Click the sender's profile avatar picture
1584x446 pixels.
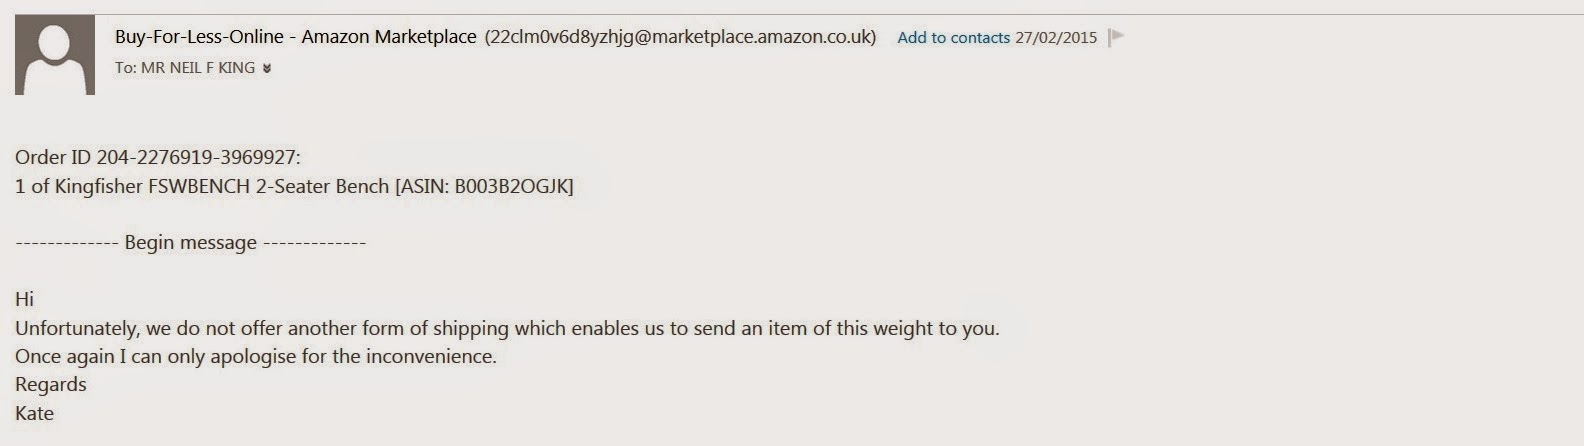55,55
